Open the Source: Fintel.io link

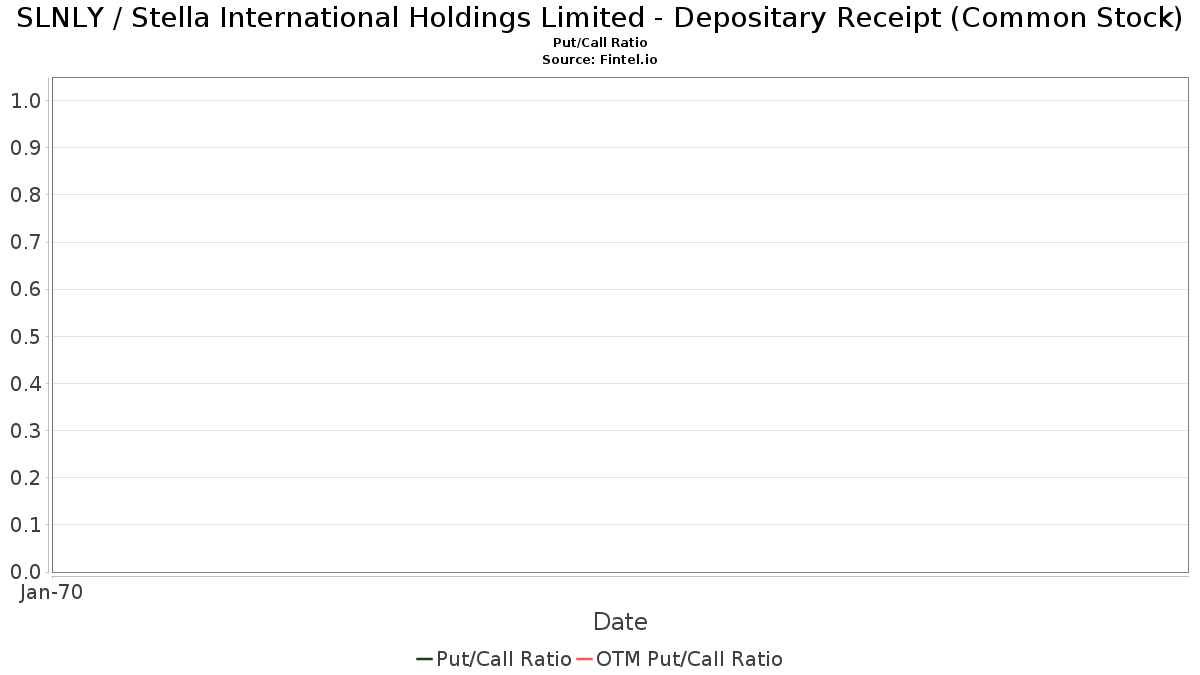tap(600, 60)
